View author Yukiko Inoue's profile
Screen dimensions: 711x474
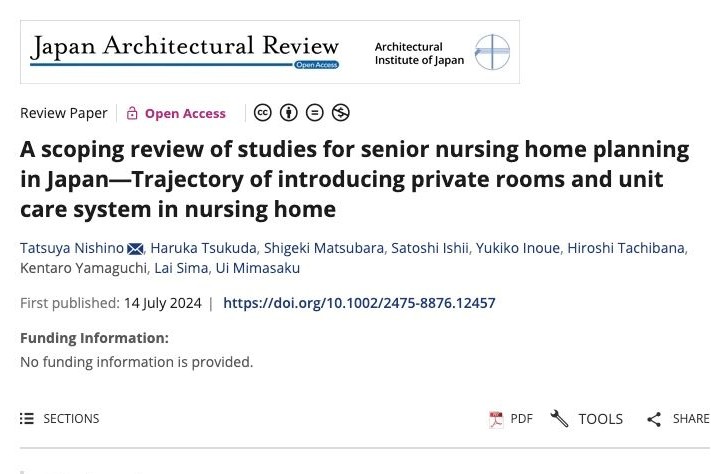tap(517, 248)
